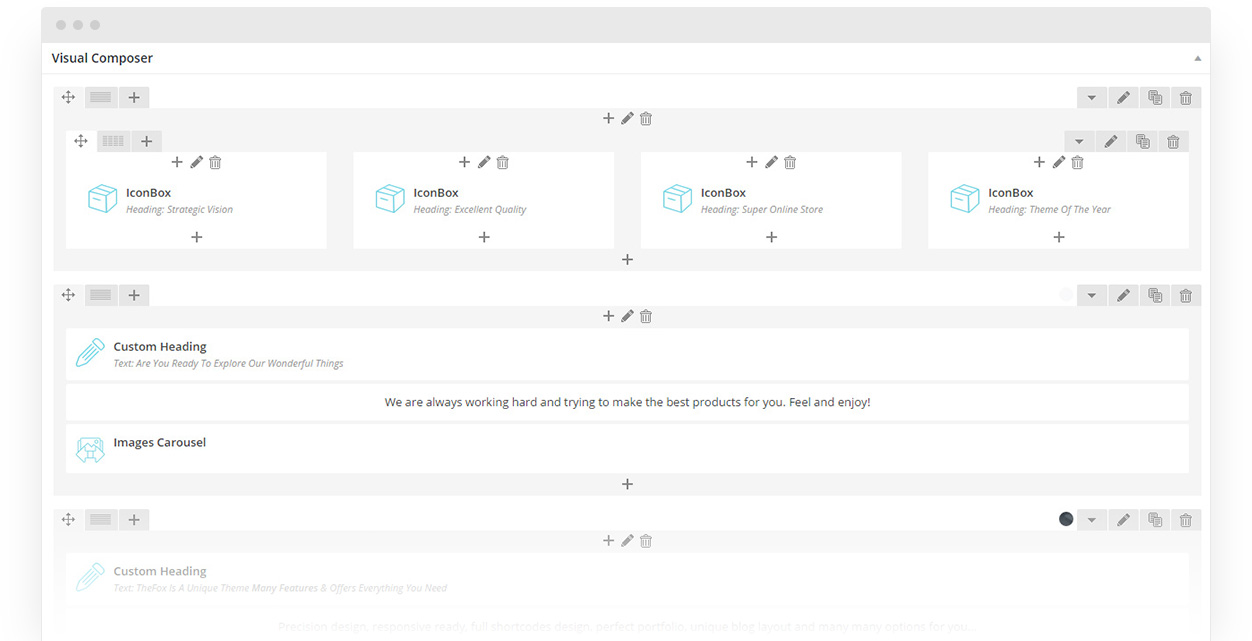This screenshot has height=641, width=1252.
Task: Delete the inner row
Action: tap(1173, 142)
